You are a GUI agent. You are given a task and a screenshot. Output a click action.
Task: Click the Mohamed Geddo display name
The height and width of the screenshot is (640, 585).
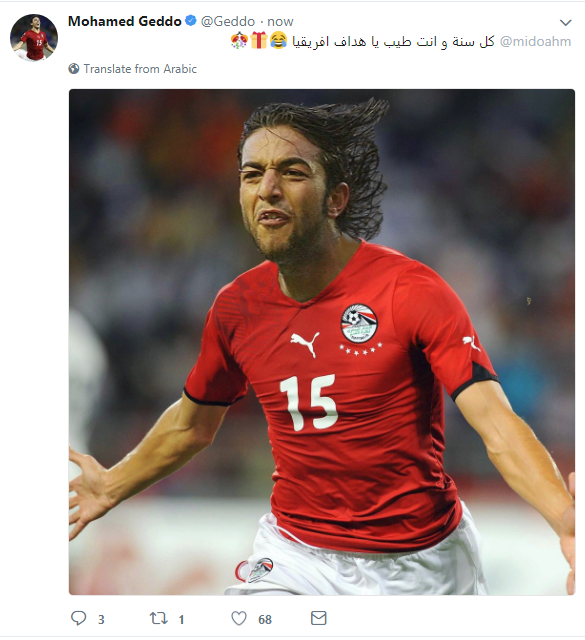pos(125,21)
